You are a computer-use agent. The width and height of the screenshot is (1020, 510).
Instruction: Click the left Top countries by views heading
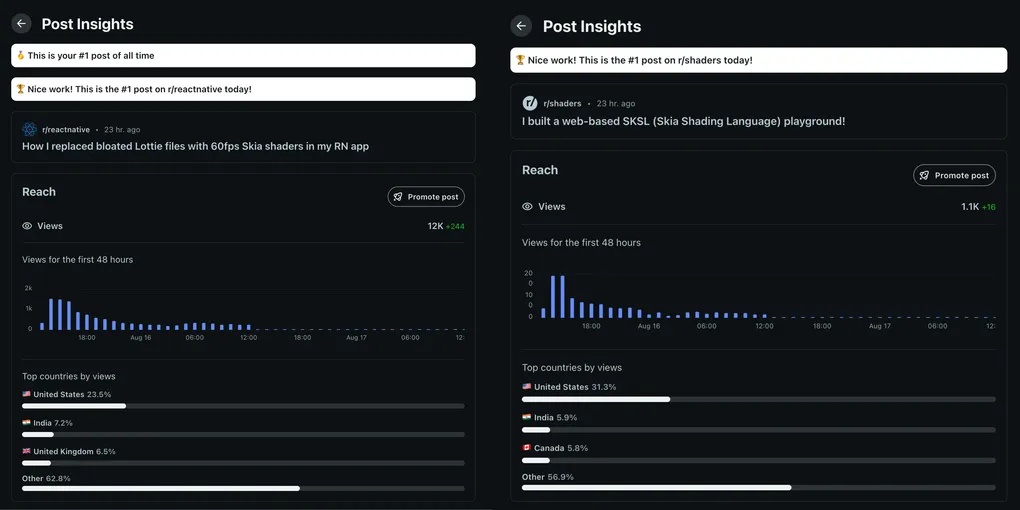[69, 376]
